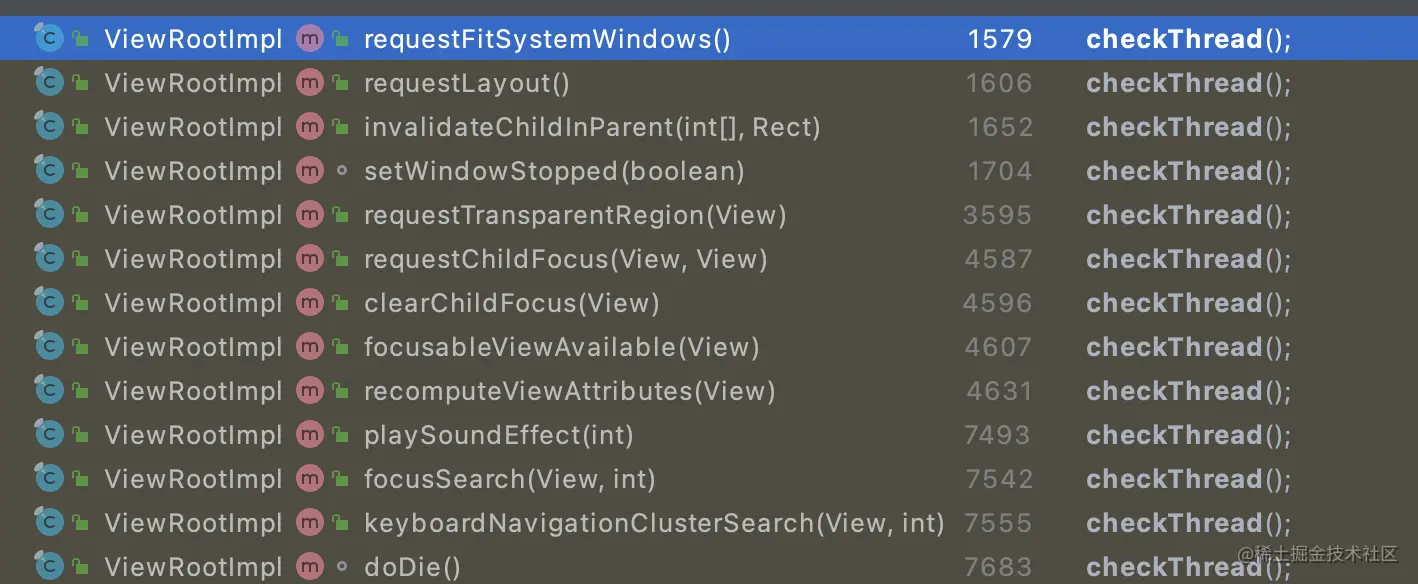
Task: Click line number 4631
Action: click(x=998, y=391)
